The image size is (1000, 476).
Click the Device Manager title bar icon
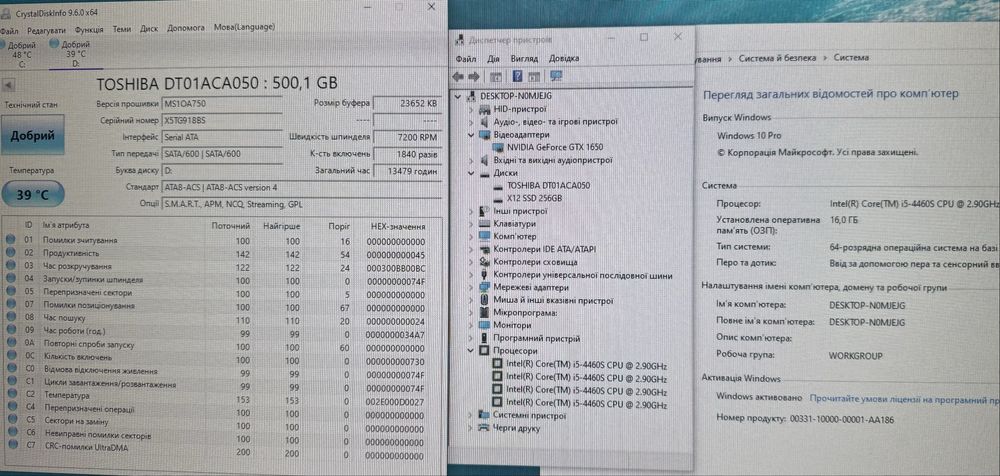coord(459,40)
